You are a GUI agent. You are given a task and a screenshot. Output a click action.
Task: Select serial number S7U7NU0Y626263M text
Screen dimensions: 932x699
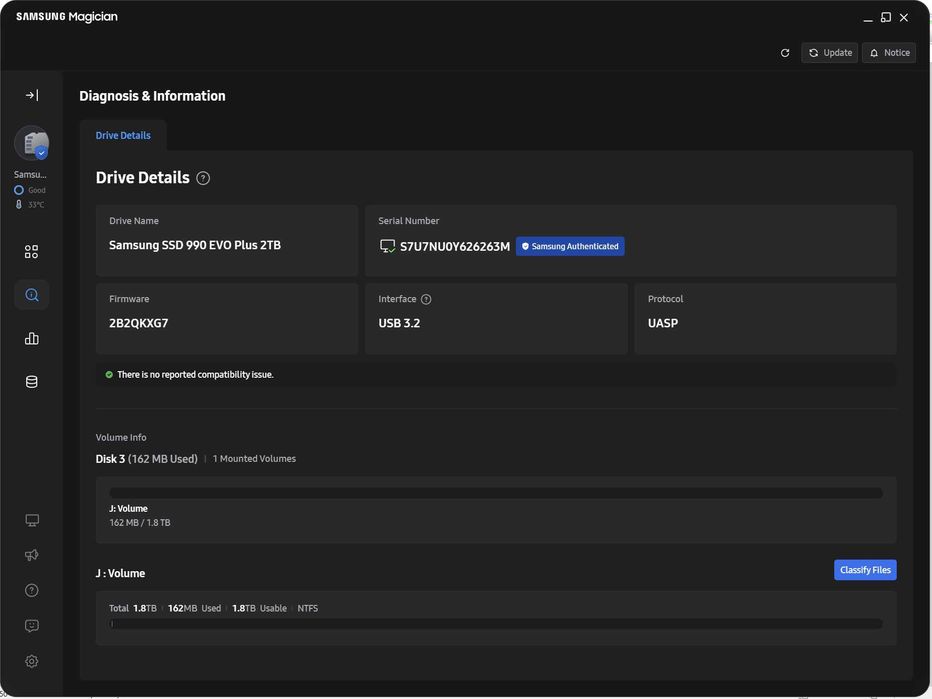[455, 247]
